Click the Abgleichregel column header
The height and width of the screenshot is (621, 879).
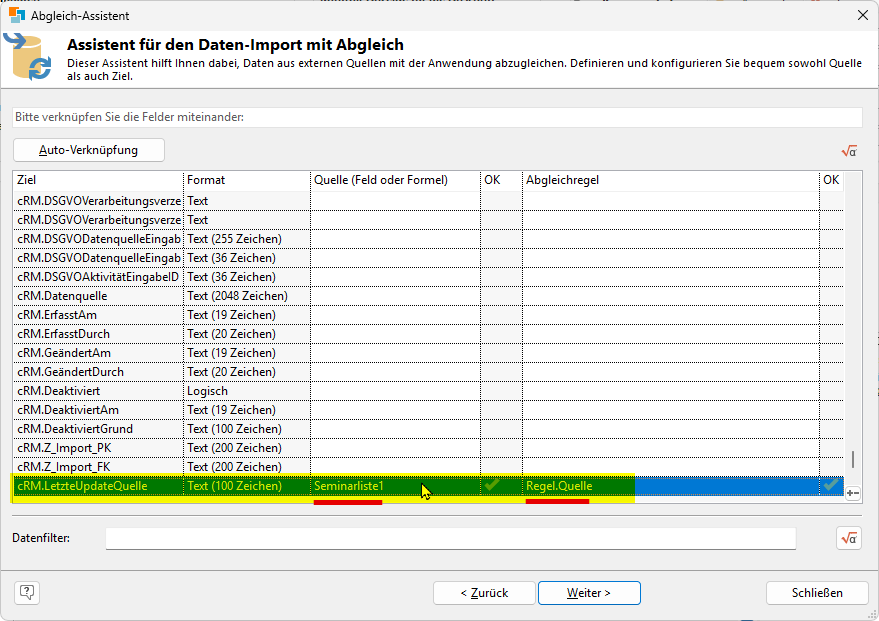tap(669, 180)
